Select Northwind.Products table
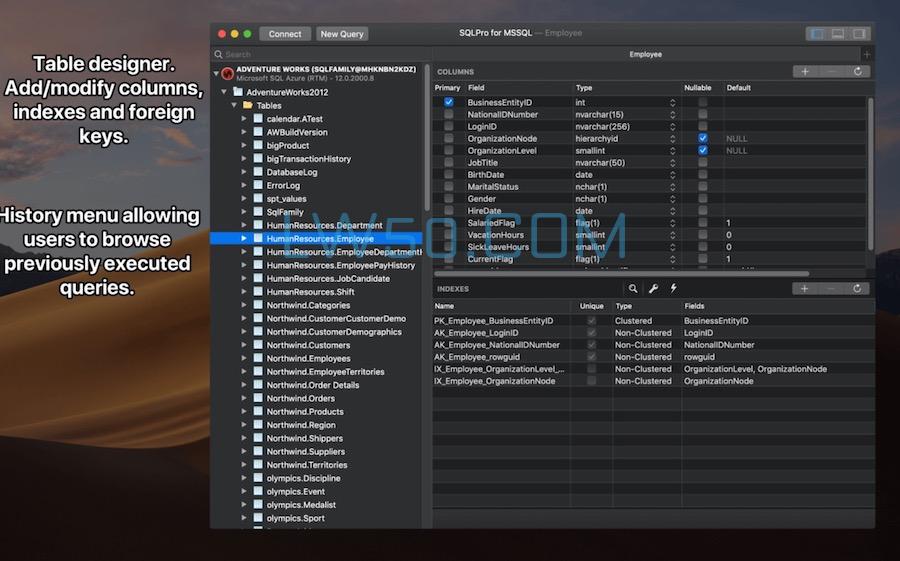The image size is (900, 561). pyautogui.click(x=305, y=412)
